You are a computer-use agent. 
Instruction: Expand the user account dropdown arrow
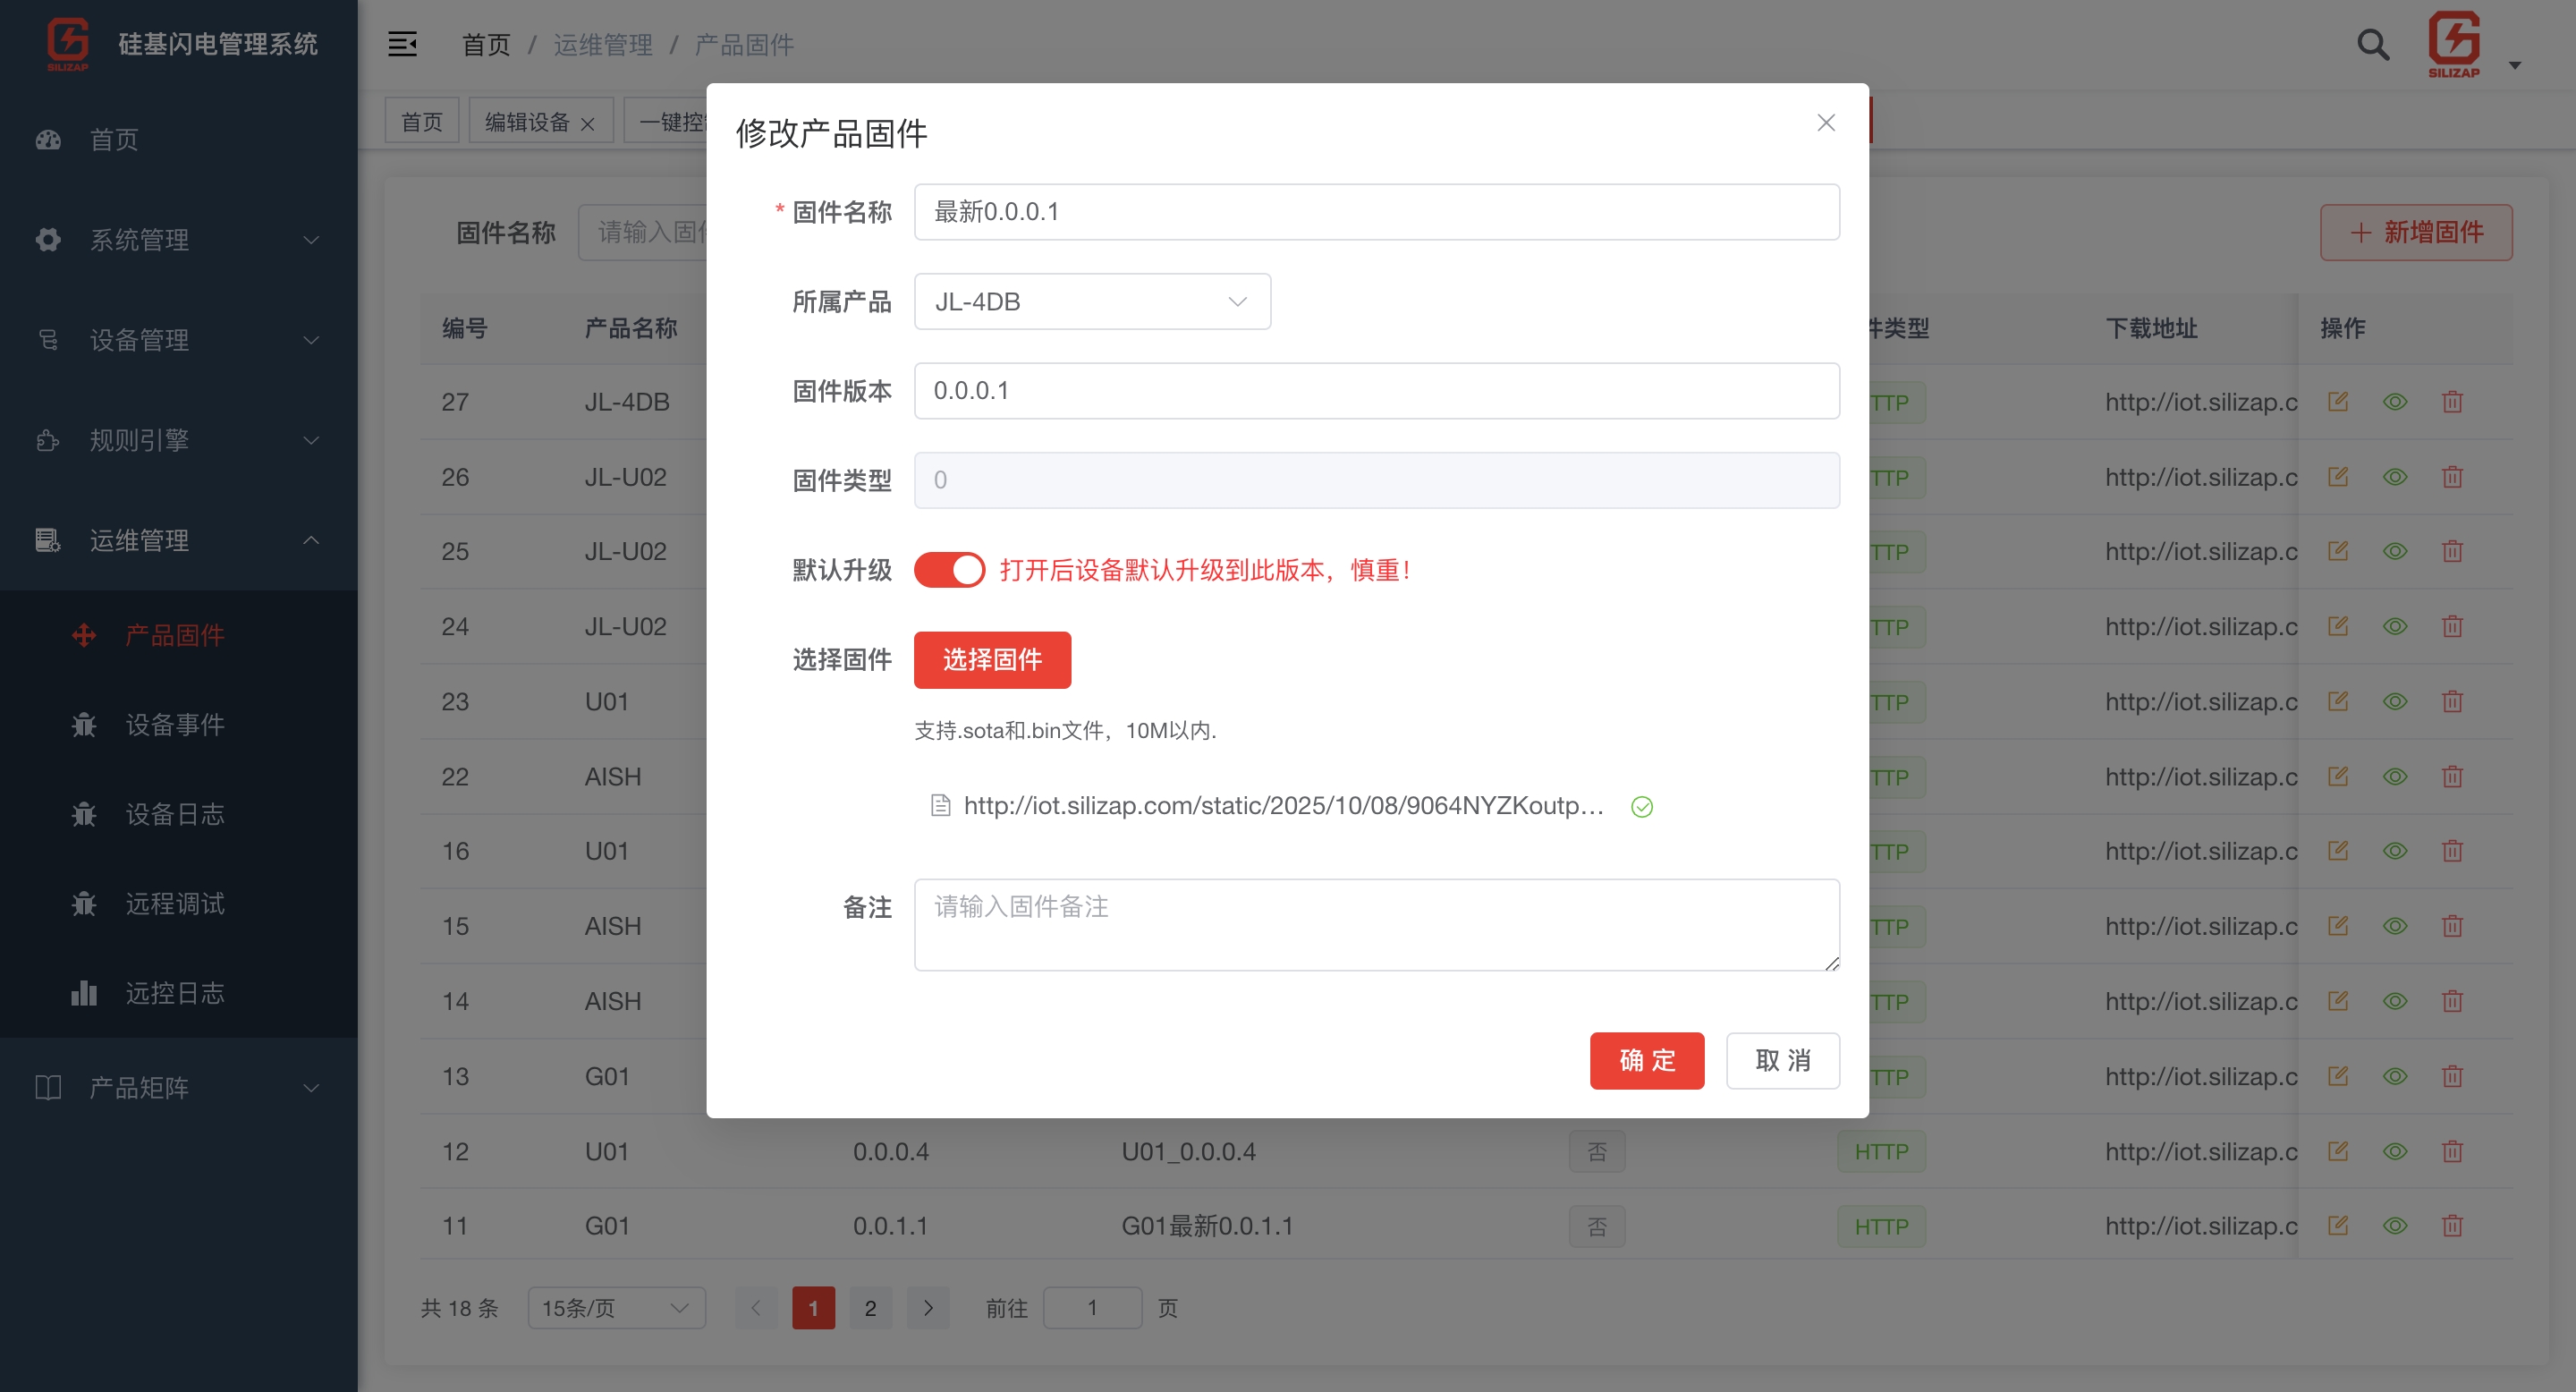2516,64
